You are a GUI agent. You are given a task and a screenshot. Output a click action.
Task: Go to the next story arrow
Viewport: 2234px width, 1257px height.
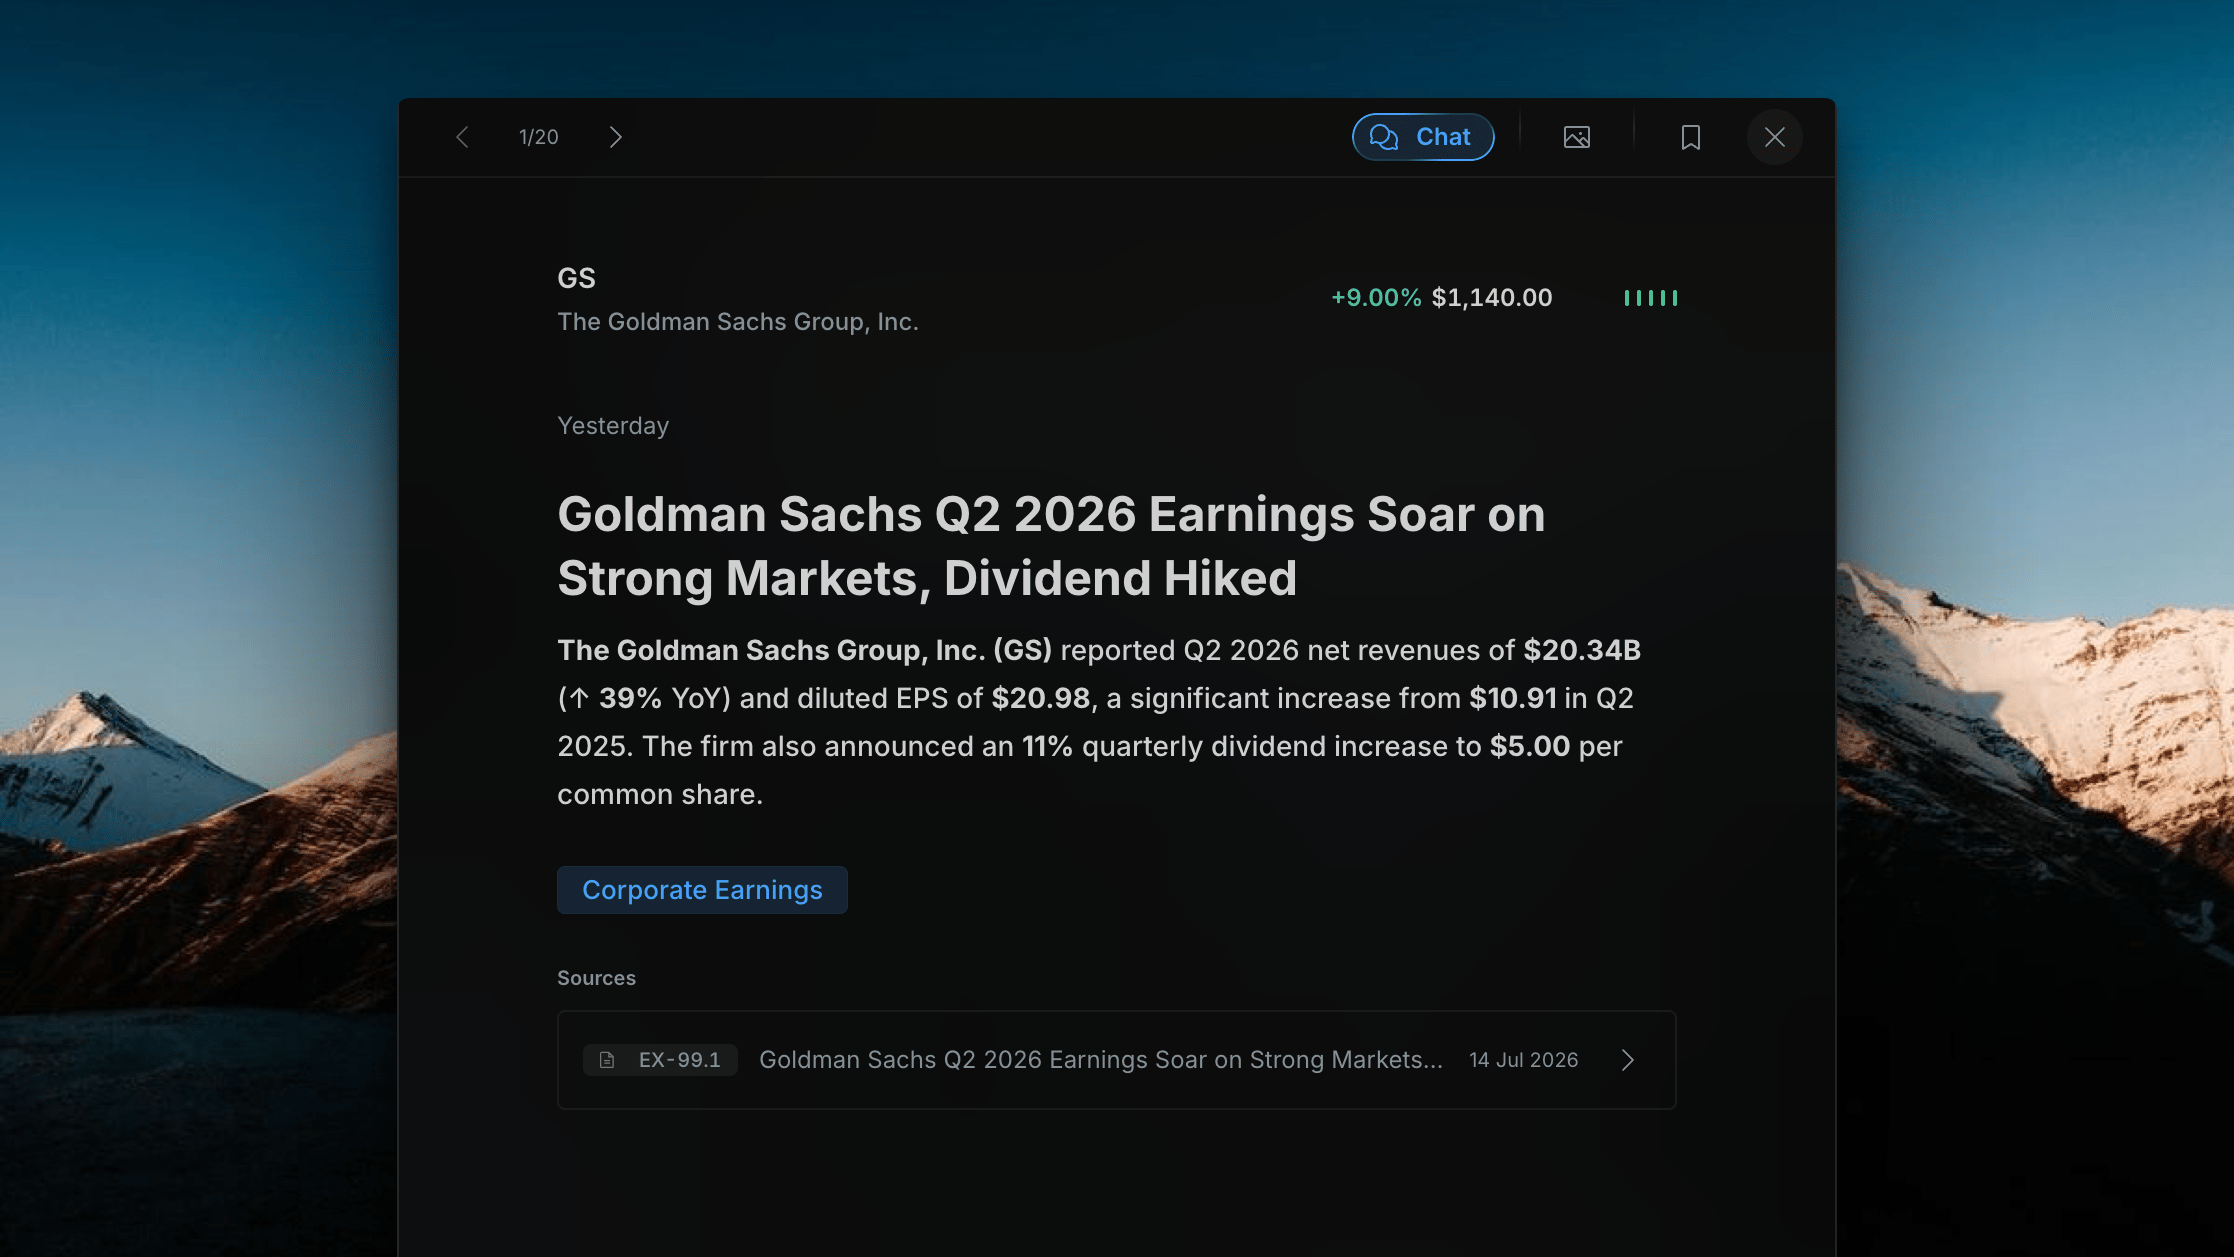point(616,137)
